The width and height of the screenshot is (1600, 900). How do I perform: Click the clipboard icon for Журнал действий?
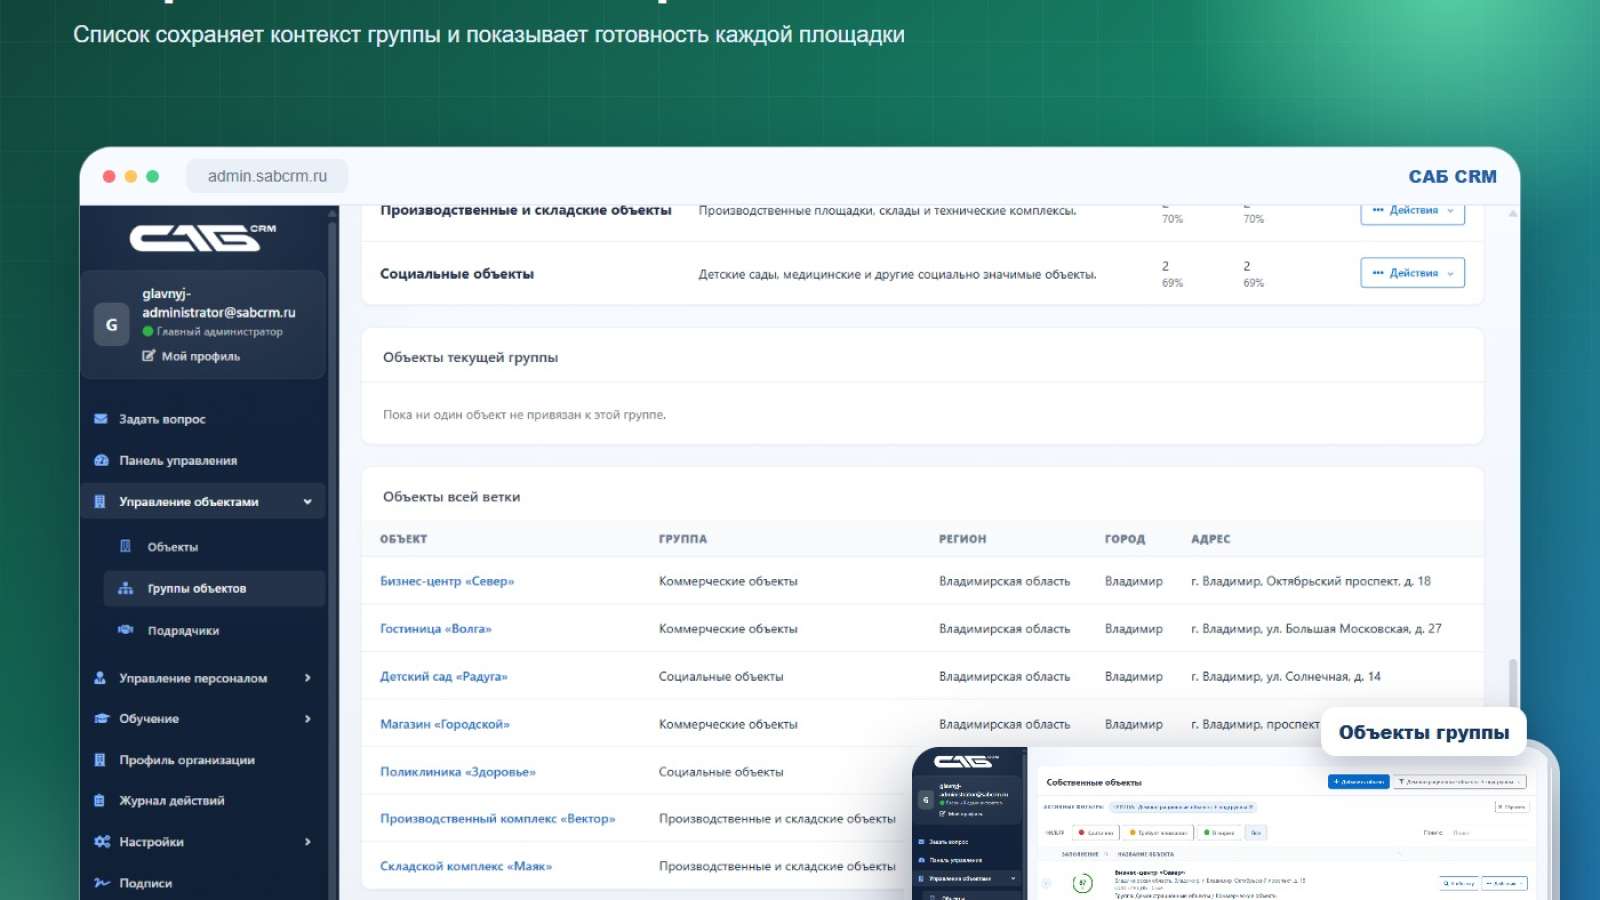(100, 801)
